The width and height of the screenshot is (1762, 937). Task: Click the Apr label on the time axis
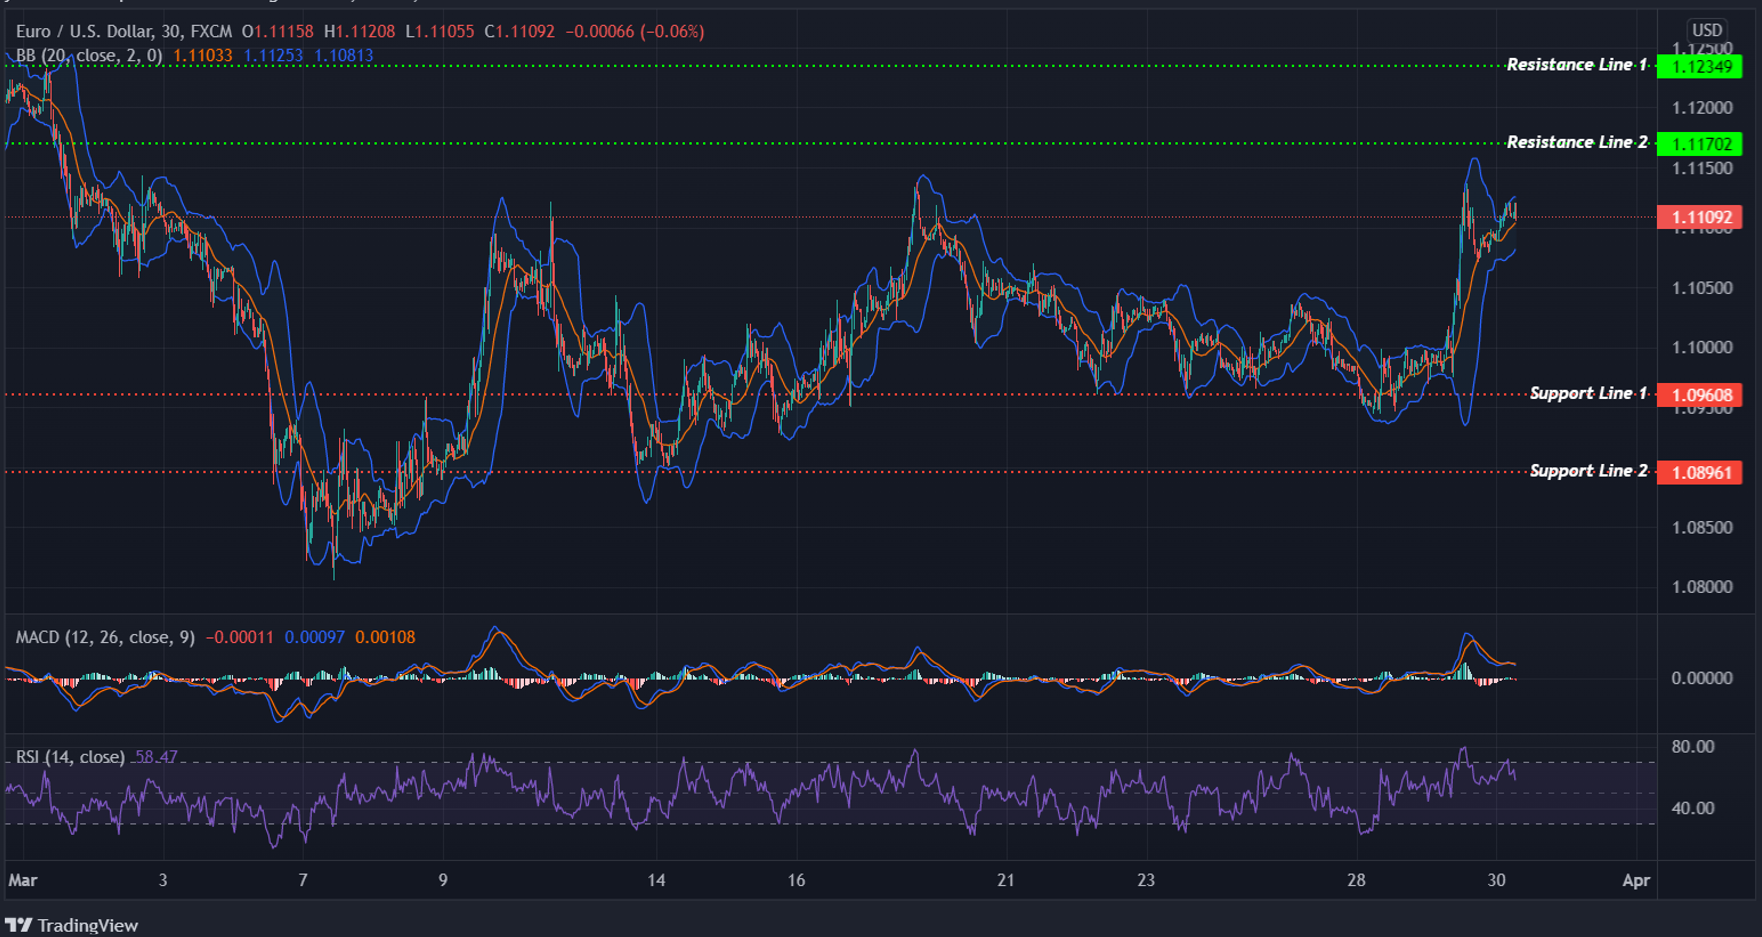click(x=1636, y=881)
